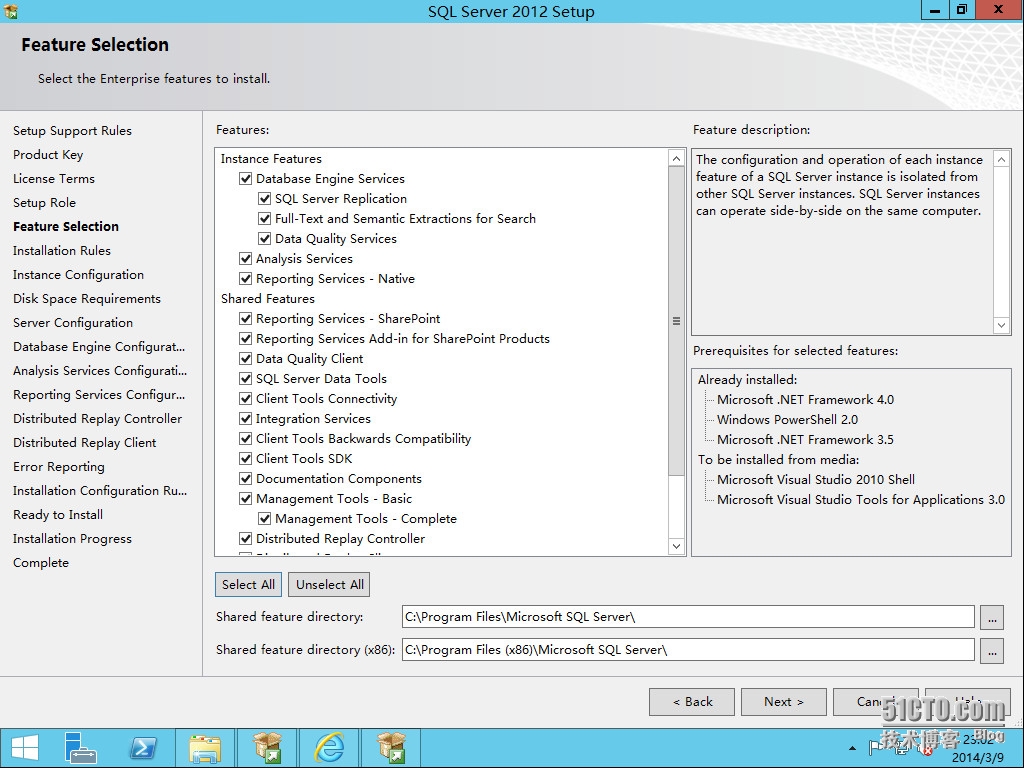Click Feature description scroll down arrow
1024x768 pixels.
point(1001,325)
